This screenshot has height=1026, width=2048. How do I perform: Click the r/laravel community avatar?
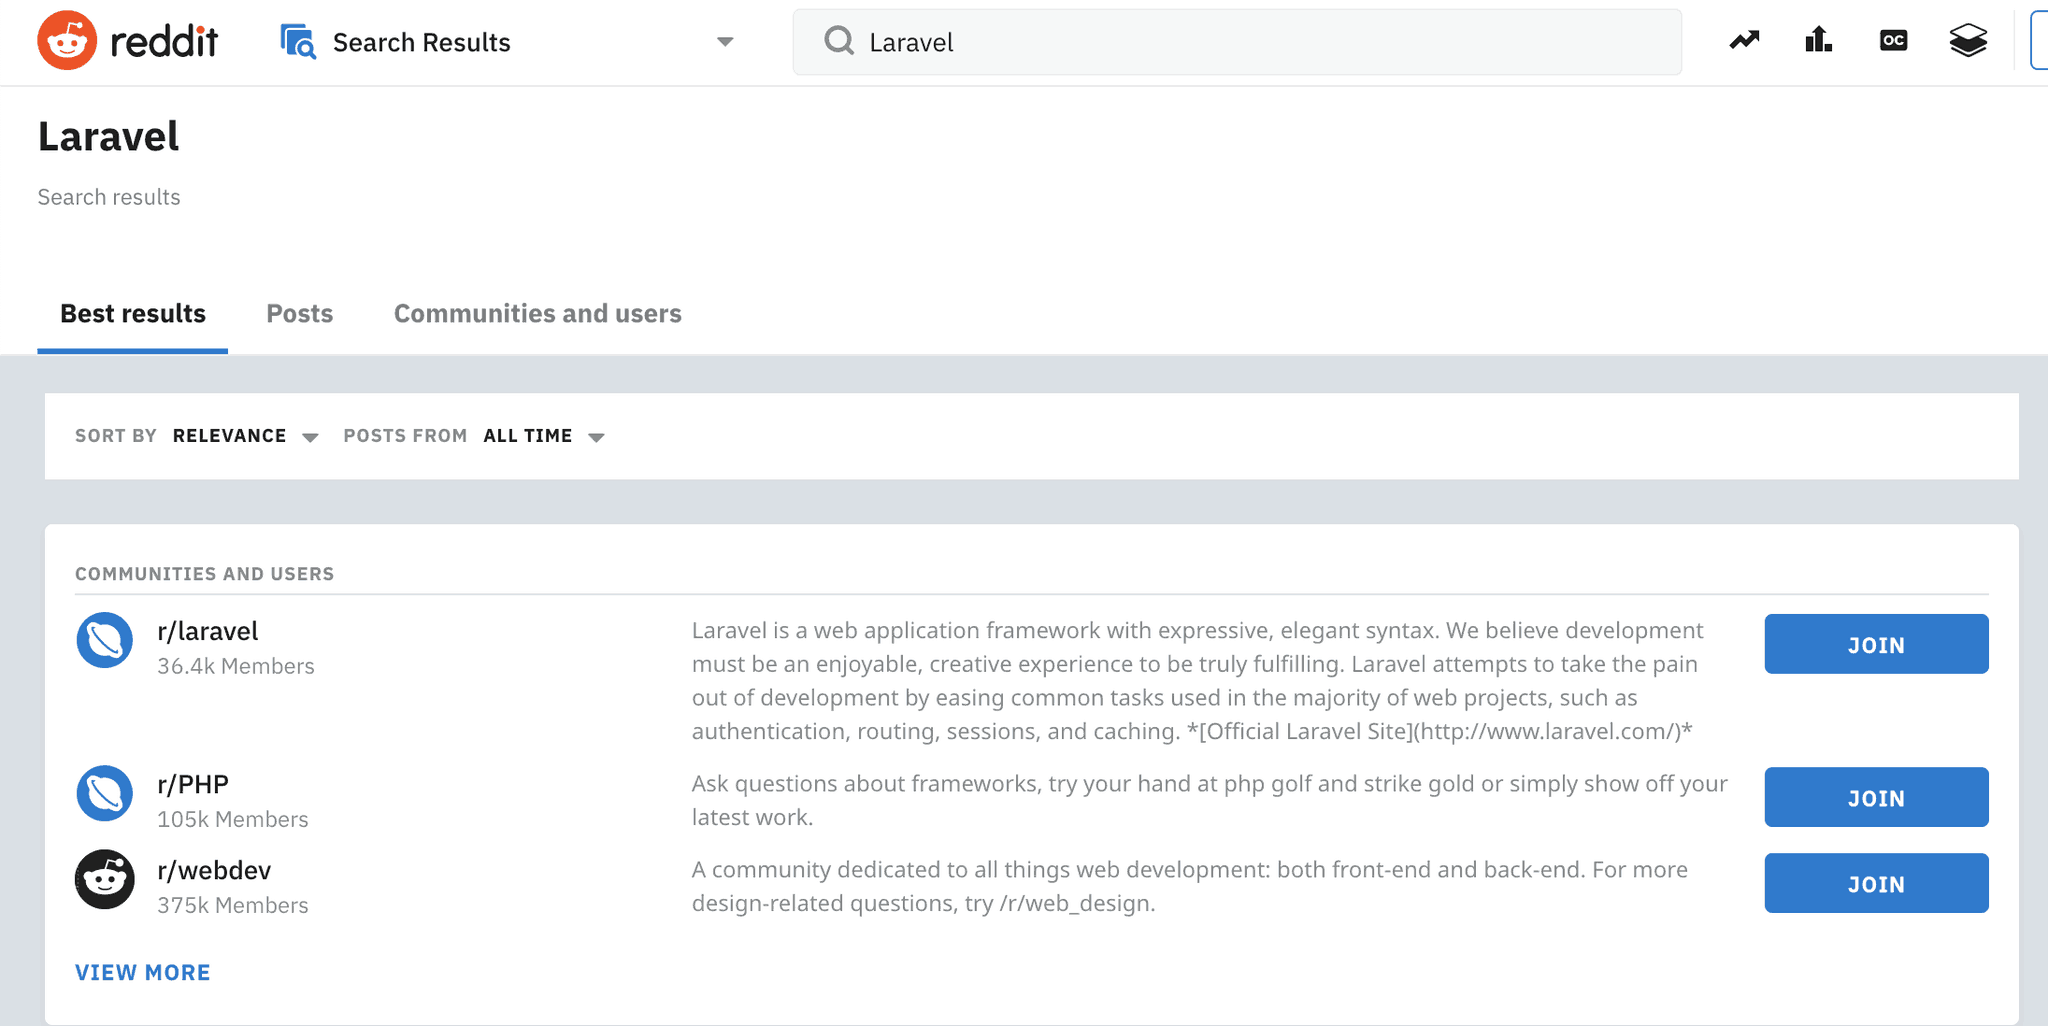pos(104,641)
